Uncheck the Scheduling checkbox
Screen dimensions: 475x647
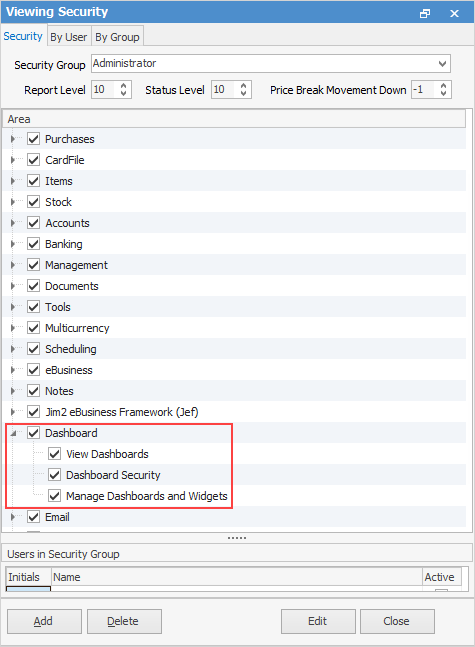[33, 349]
